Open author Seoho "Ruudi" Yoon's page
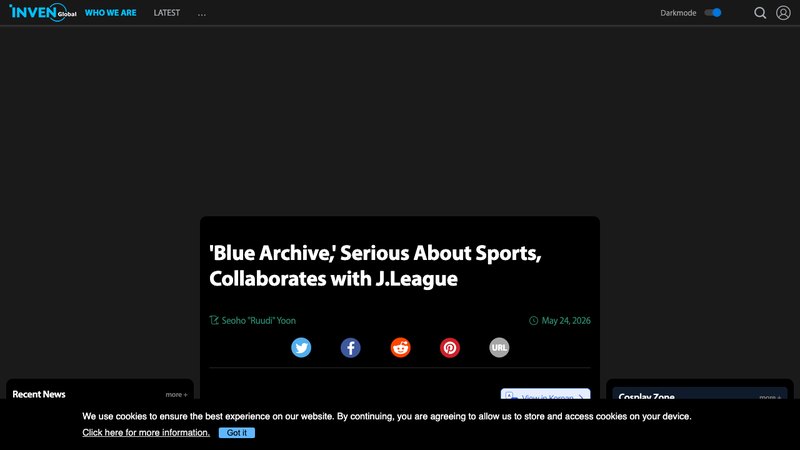 click(259, 320)
